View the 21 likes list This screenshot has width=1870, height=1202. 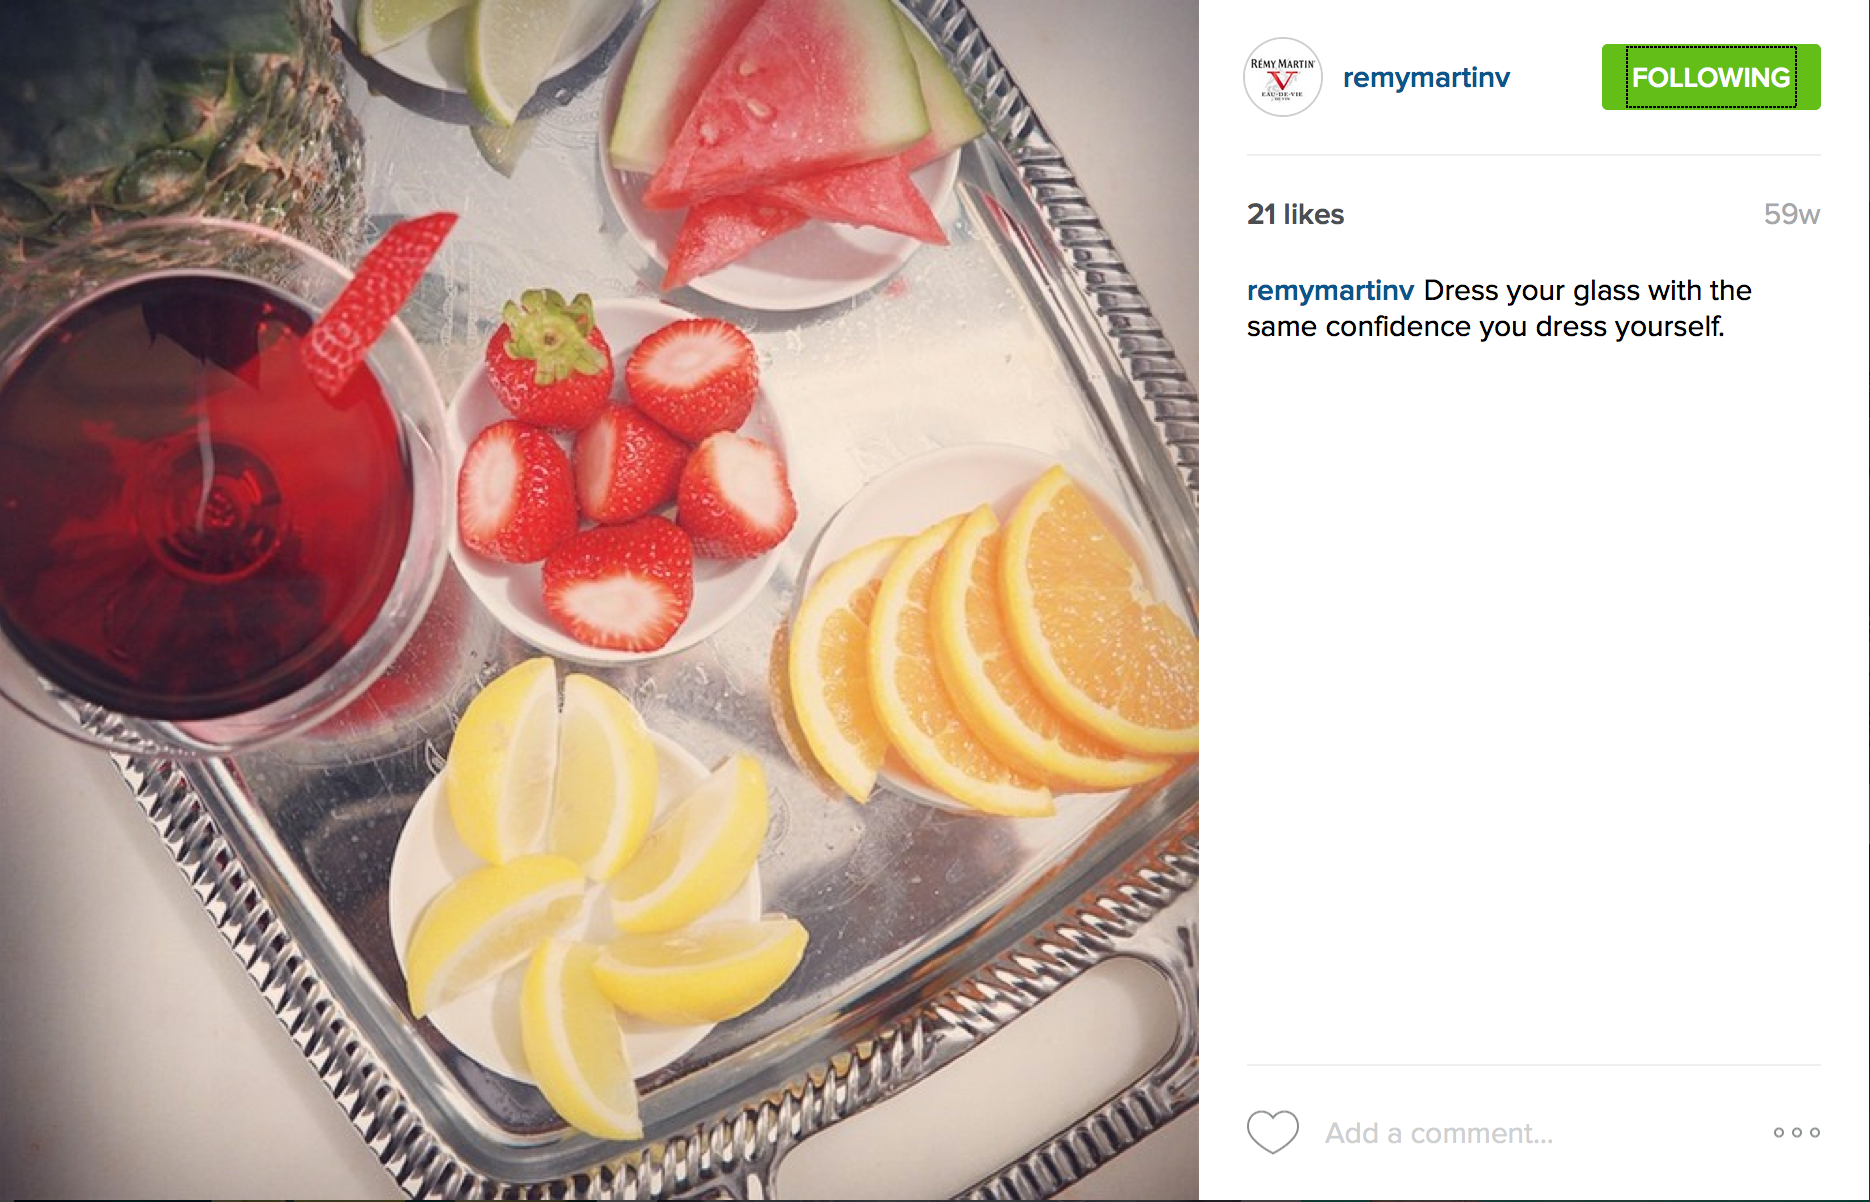(x=1295, y=214)
